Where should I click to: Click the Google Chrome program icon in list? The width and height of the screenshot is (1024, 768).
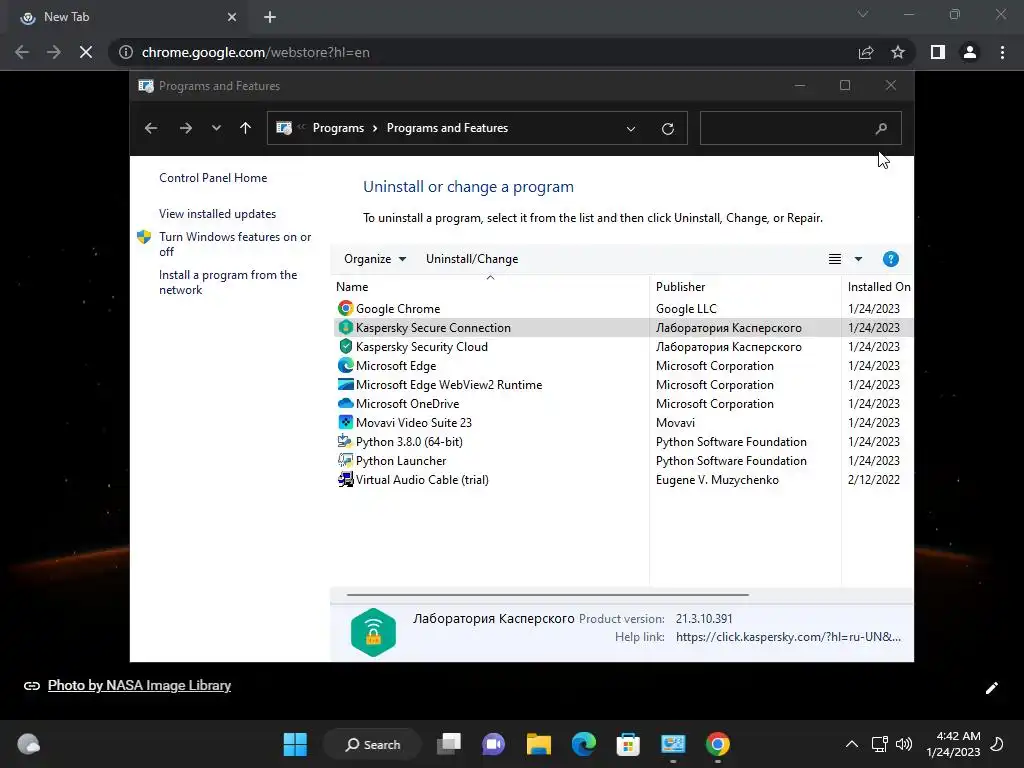click(345, 308)
